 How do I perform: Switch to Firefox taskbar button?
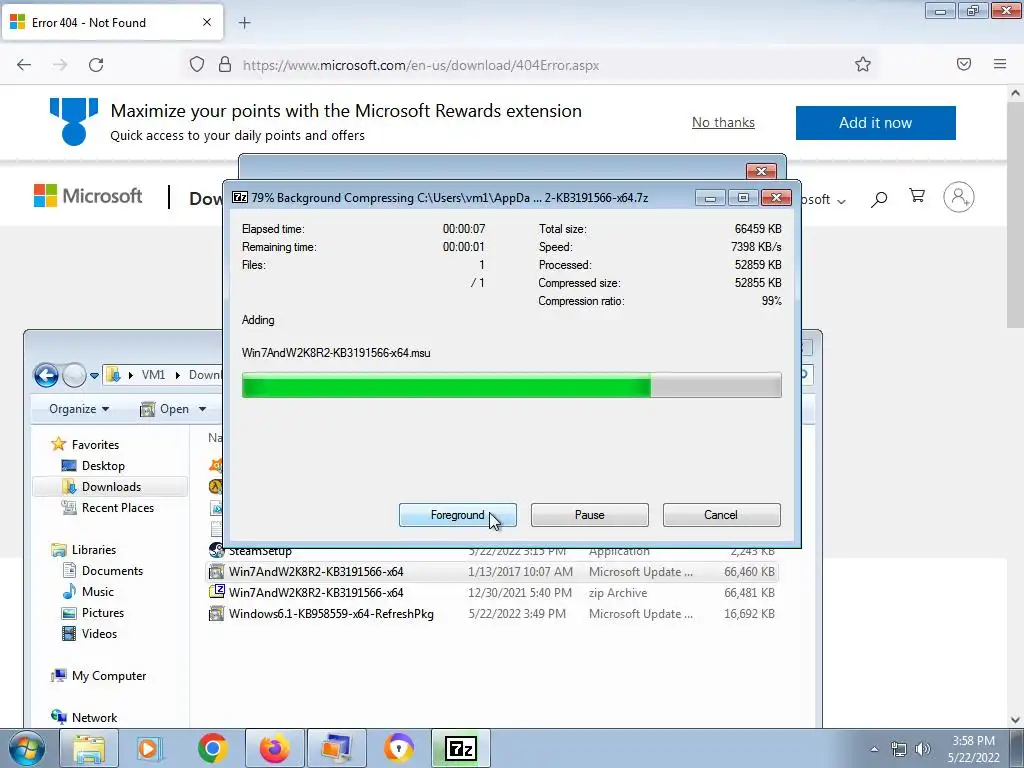pos(274,748)
